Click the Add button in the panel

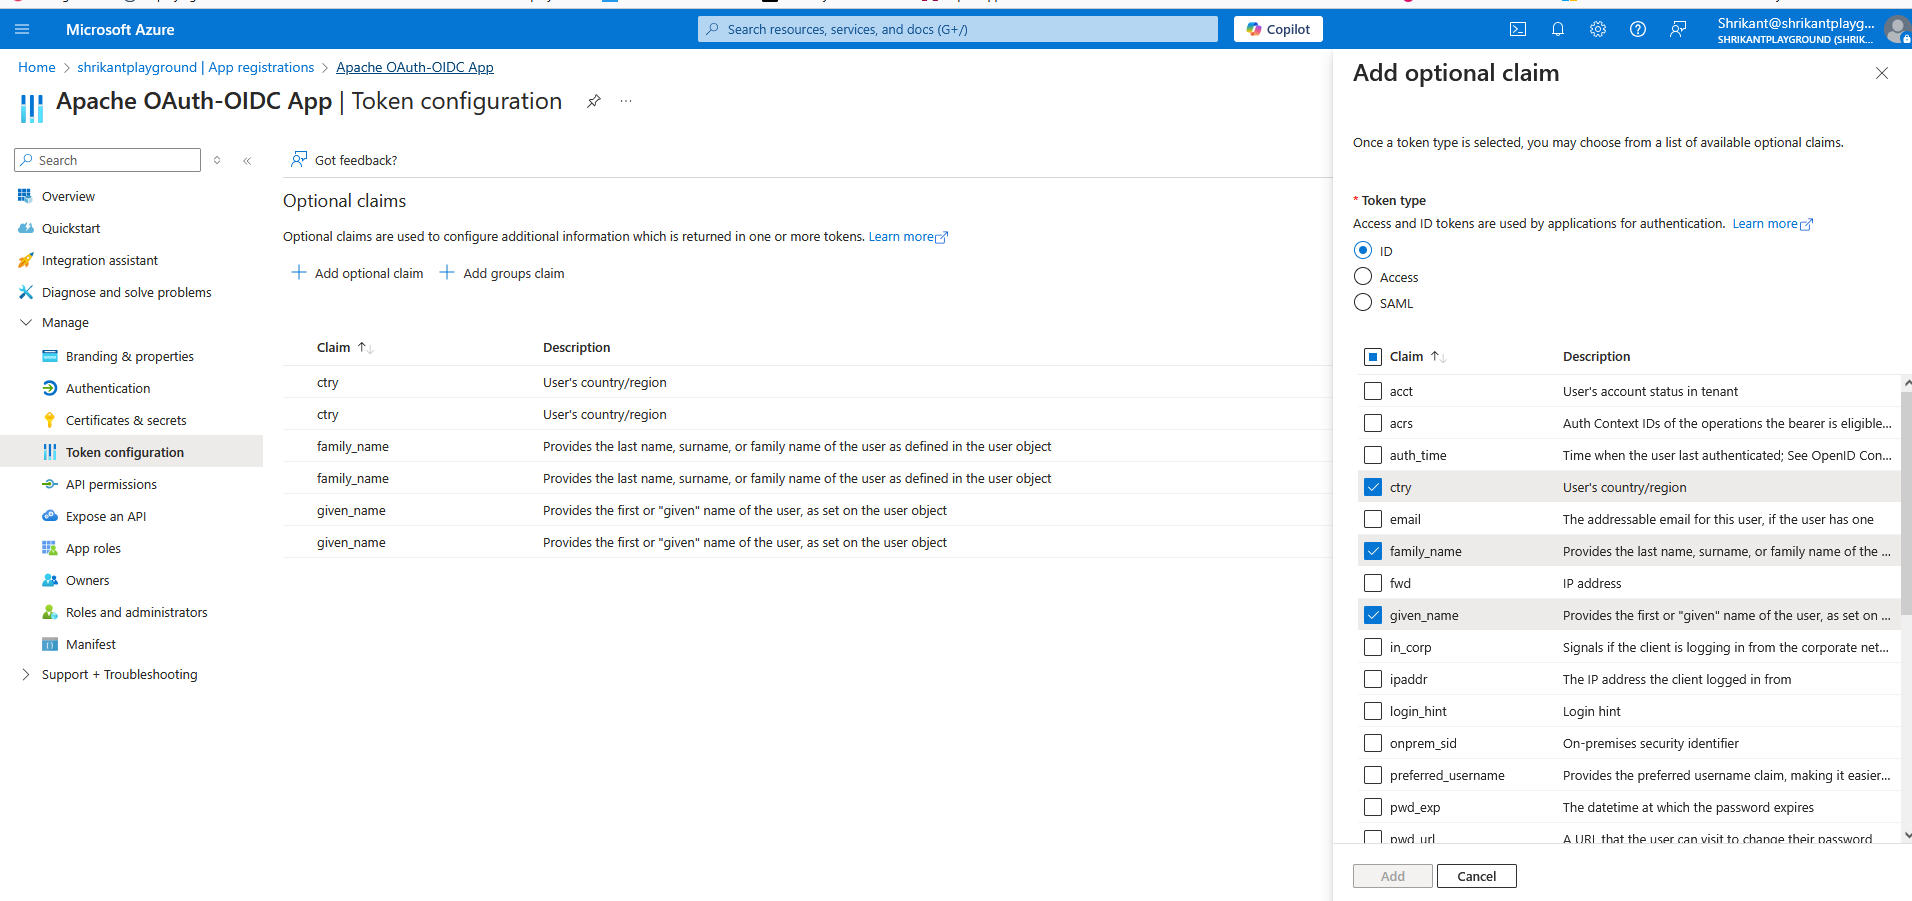click(x=1393, y=876)
